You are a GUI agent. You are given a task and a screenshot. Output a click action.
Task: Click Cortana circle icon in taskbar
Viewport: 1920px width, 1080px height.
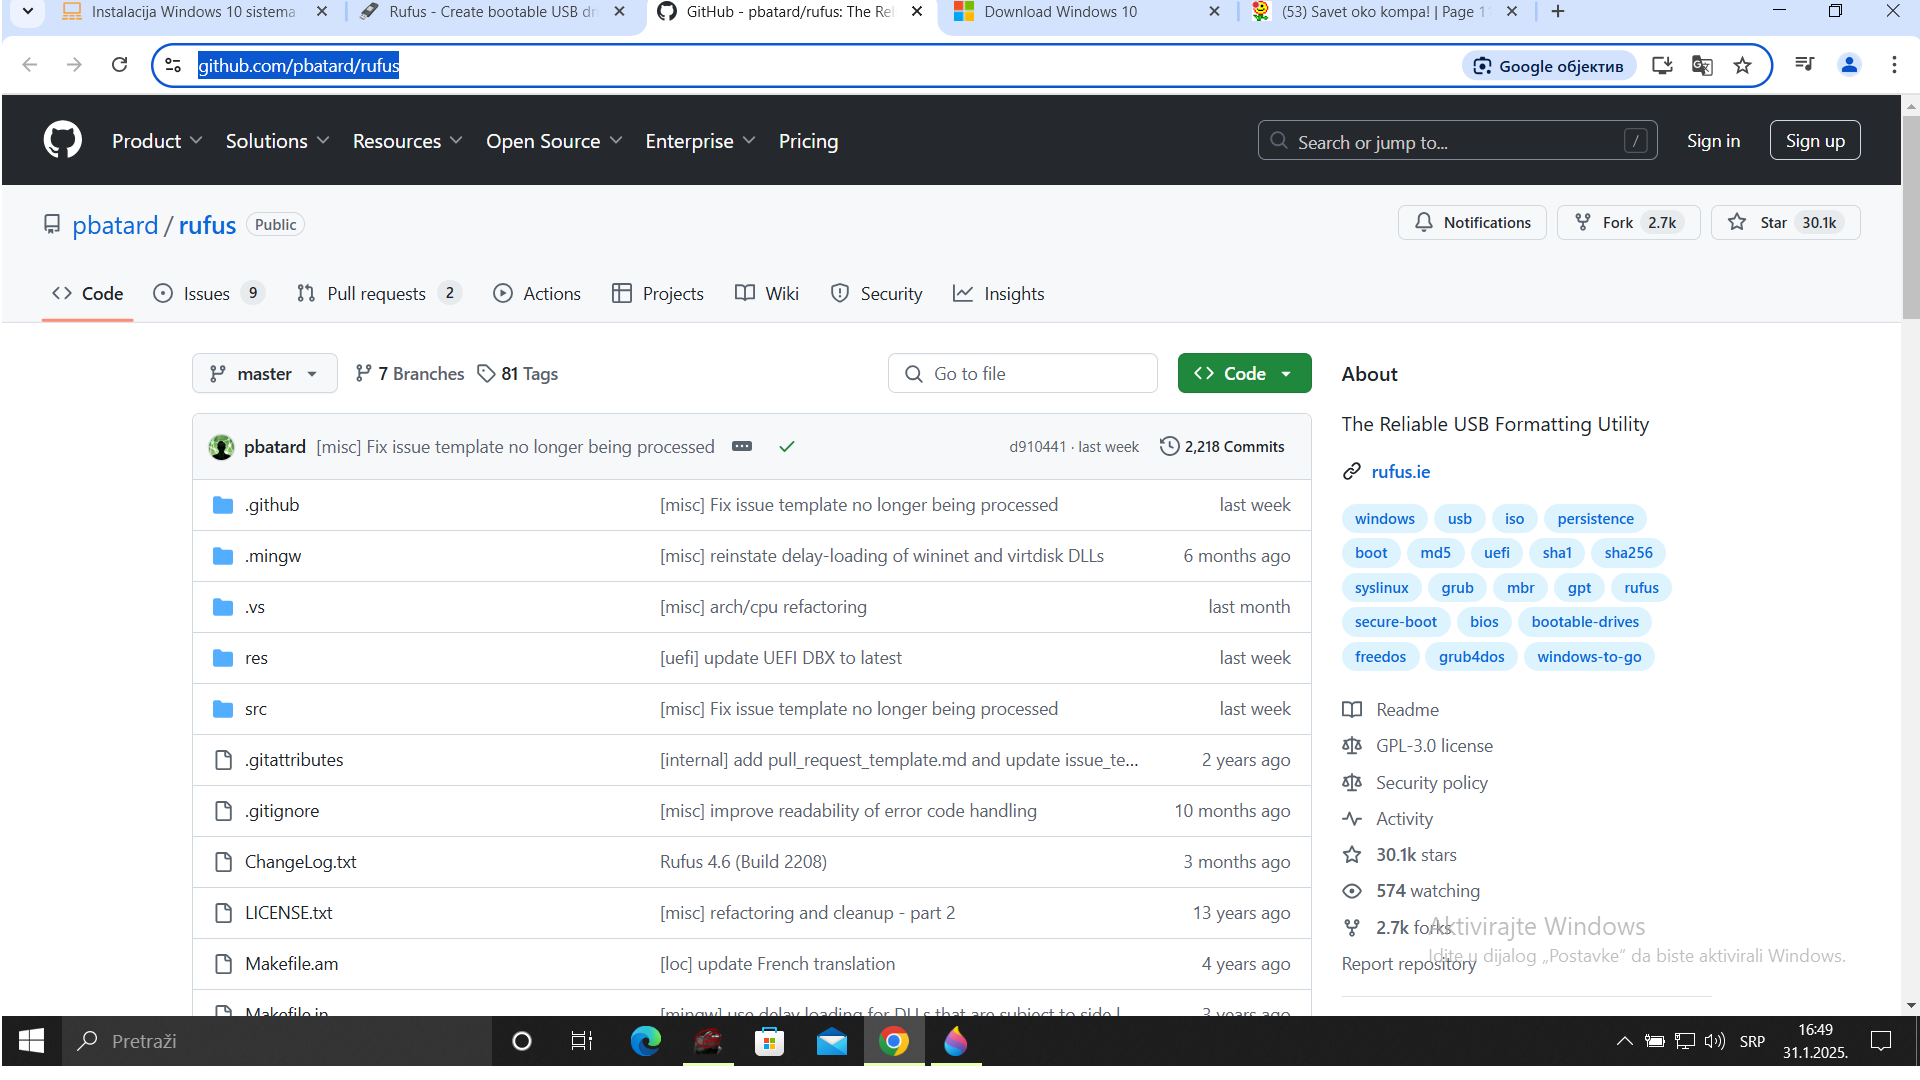coord(521,1041)
